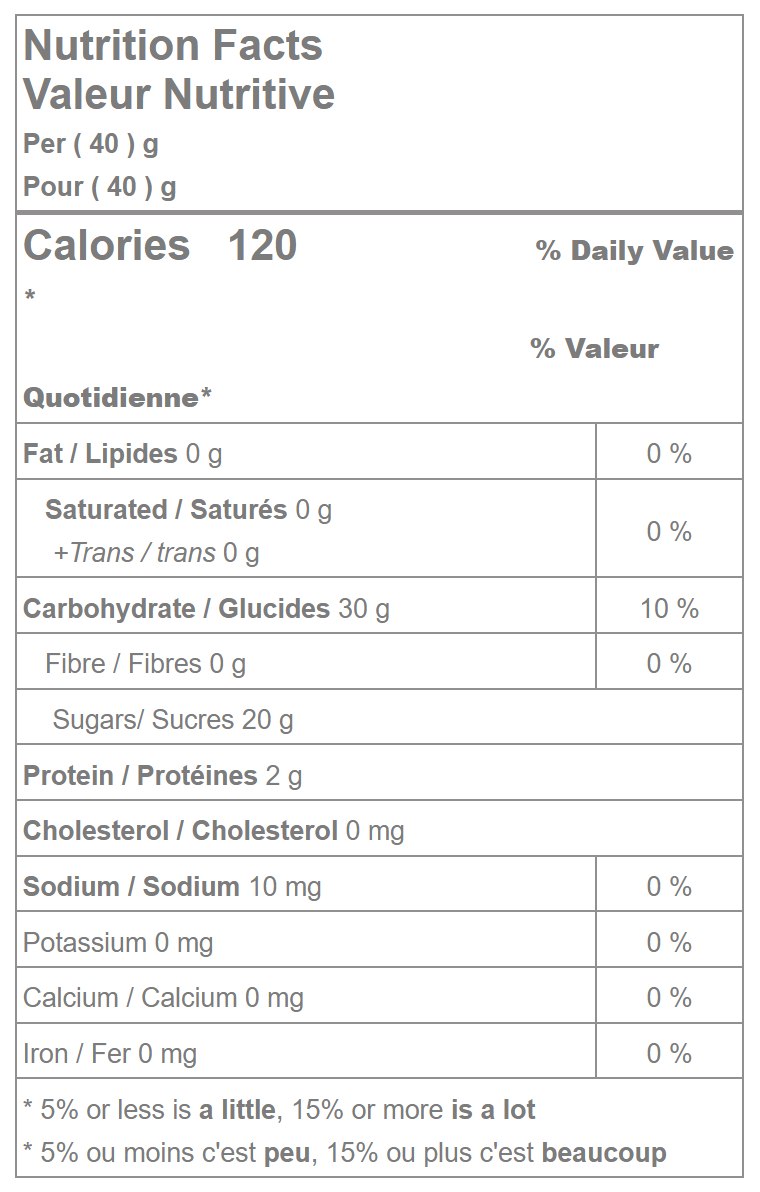The image size is (760, 1192).
Task: Select the Calories 120 line
Action: pos(160,246)
